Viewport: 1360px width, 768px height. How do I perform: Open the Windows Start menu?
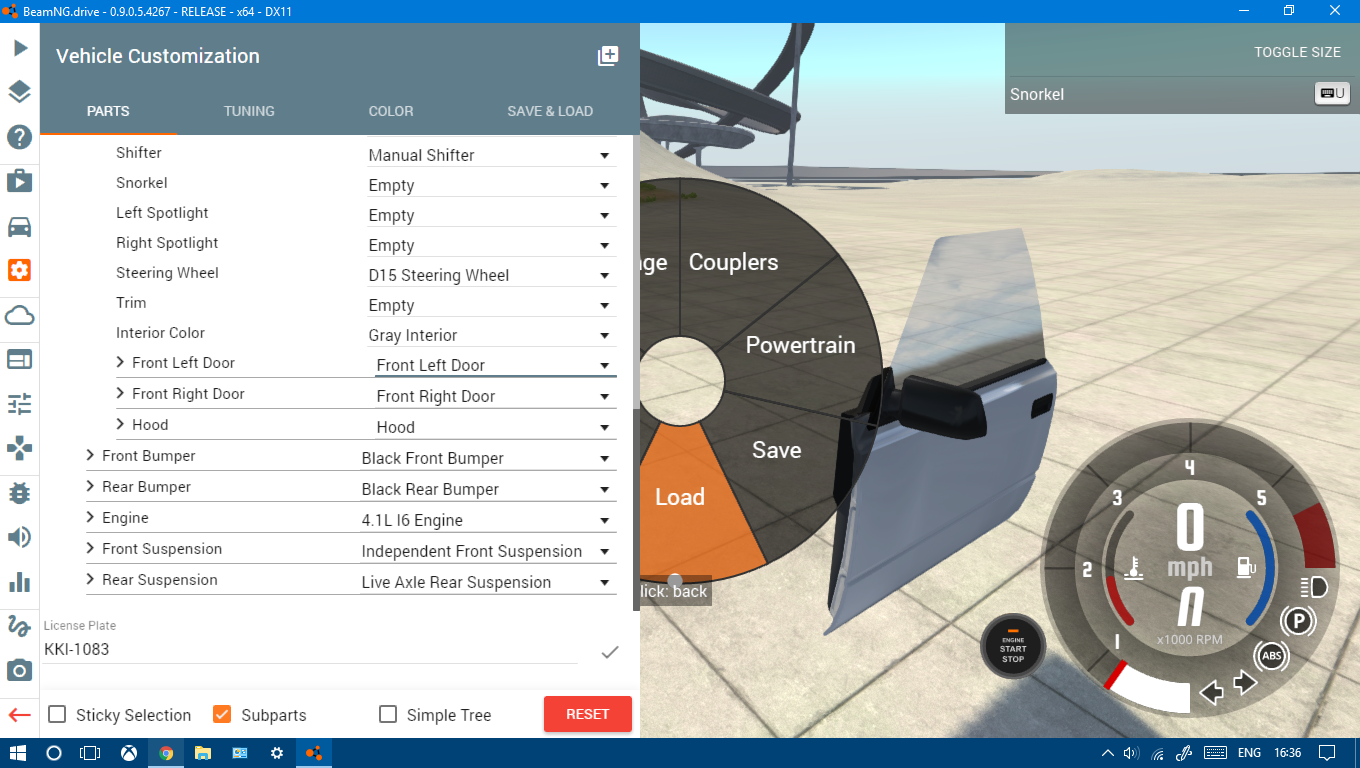(x=18, y=753)
